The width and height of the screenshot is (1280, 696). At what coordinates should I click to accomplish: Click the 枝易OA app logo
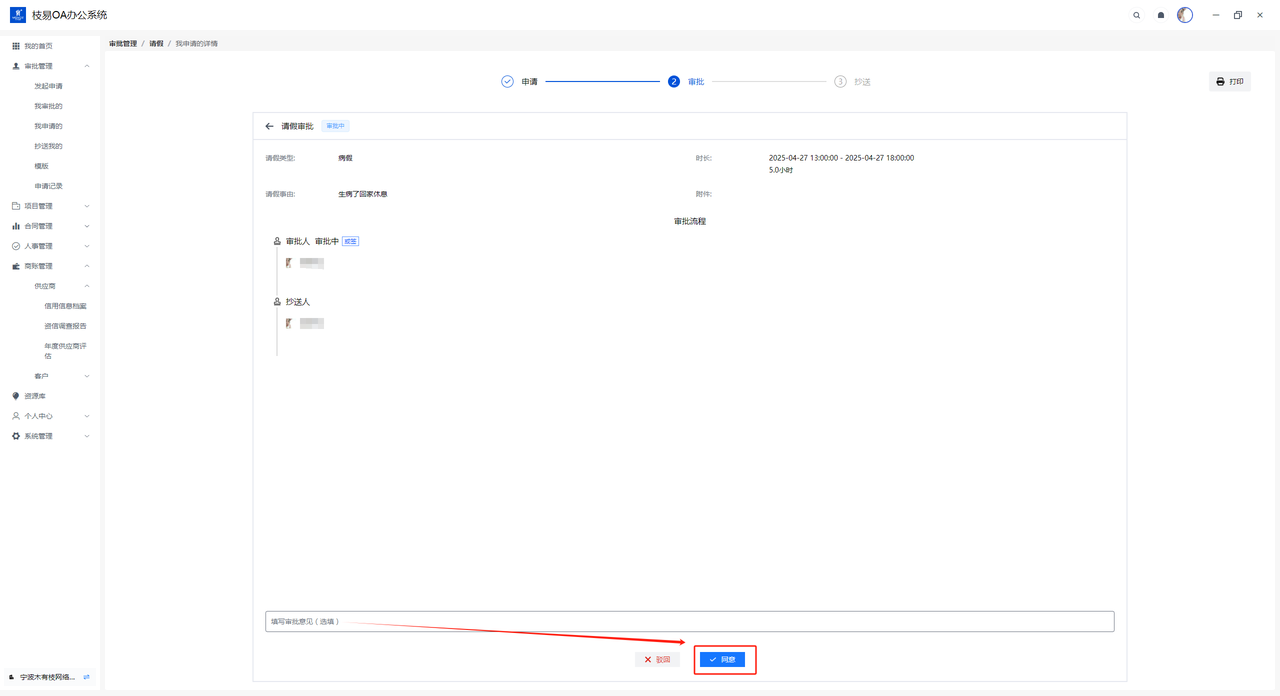(17, 15)
